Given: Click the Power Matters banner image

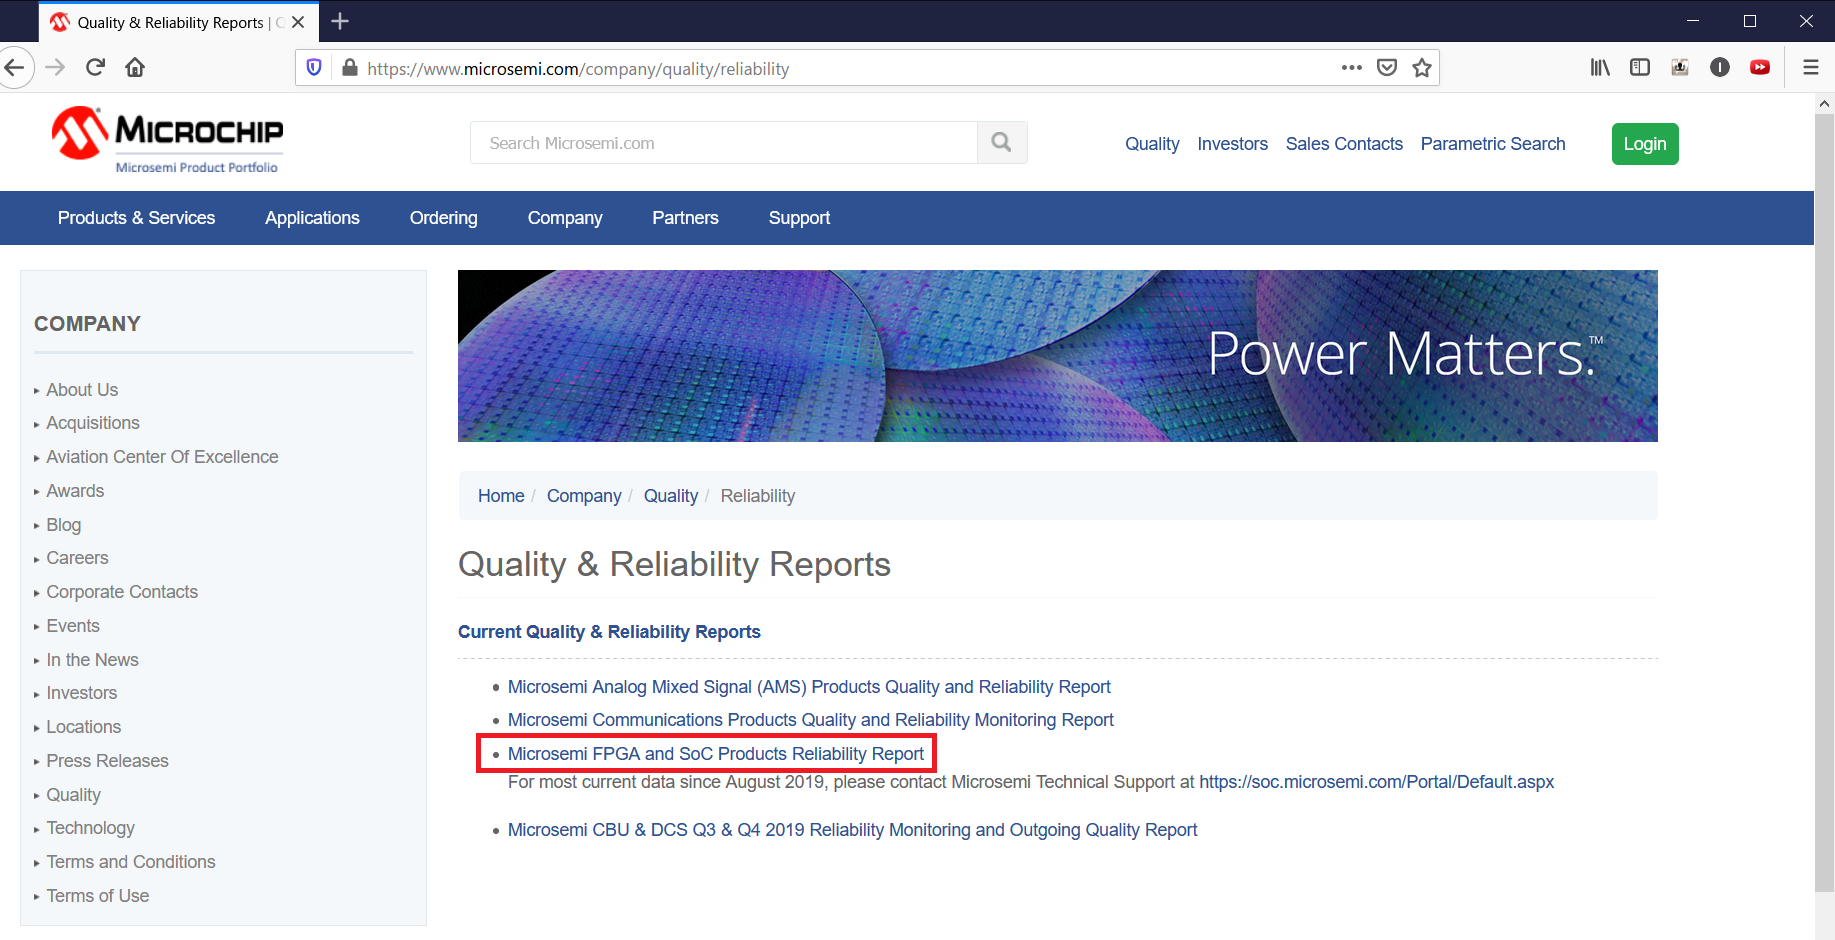Looking at the screenshot, I should (1058, 356).
